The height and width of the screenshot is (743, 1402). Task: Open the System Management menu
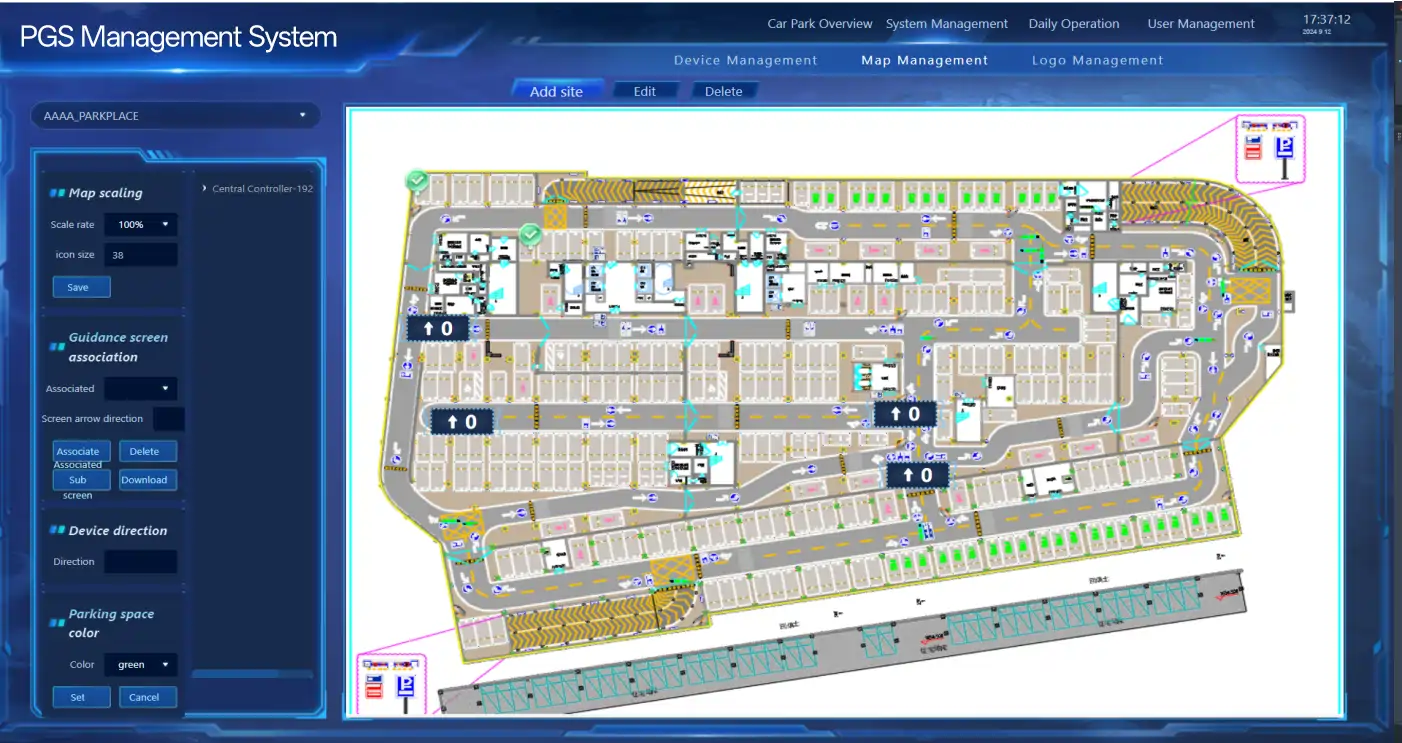947,24
